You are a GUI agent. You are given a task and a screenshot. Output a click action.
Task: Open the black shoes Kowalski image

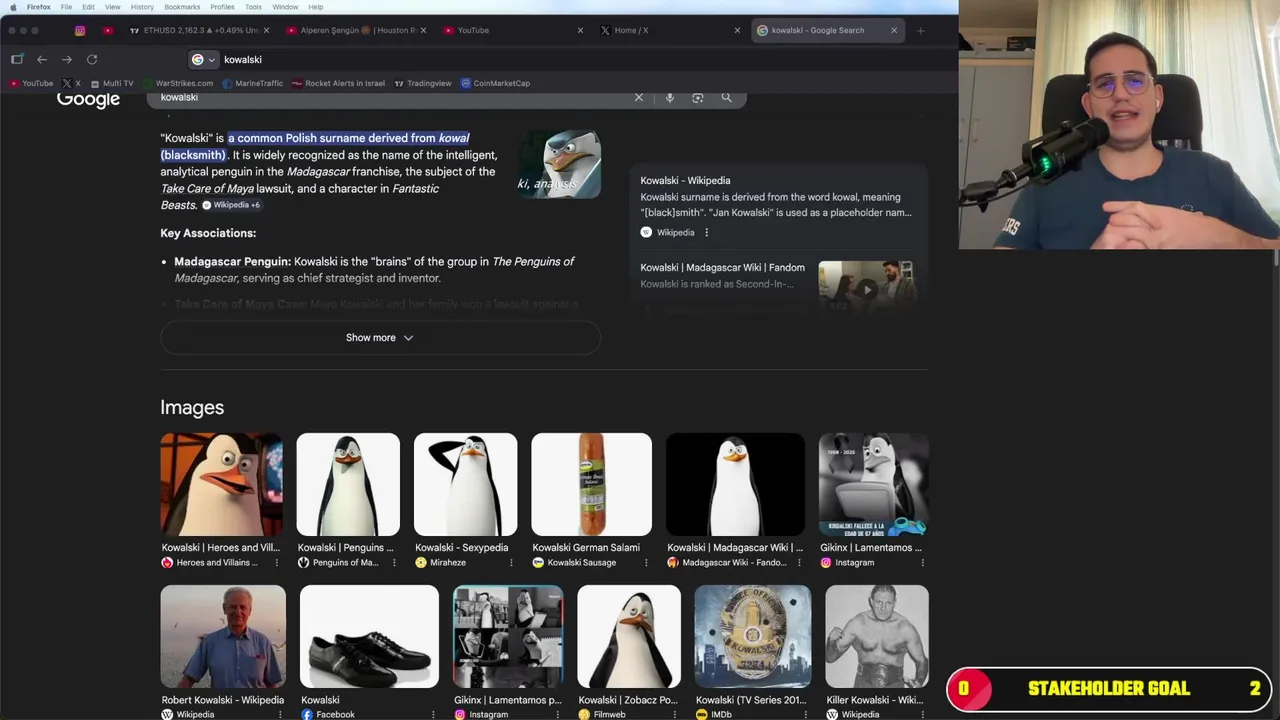tap(369, 637)
